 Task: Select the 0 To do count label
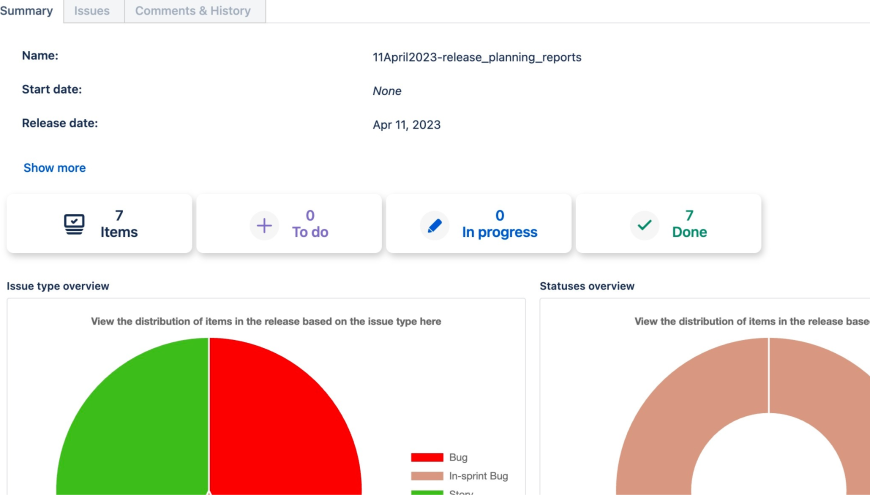pyautogui.click(x=310, y=224)
